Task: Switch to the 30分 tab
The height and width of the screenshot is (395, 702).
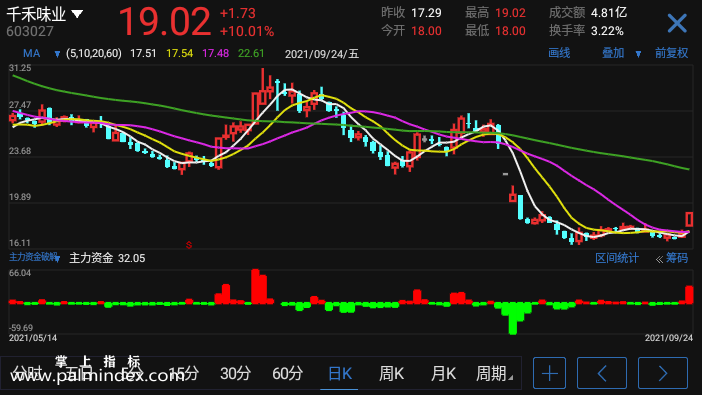Action: [x=235, y=374]
